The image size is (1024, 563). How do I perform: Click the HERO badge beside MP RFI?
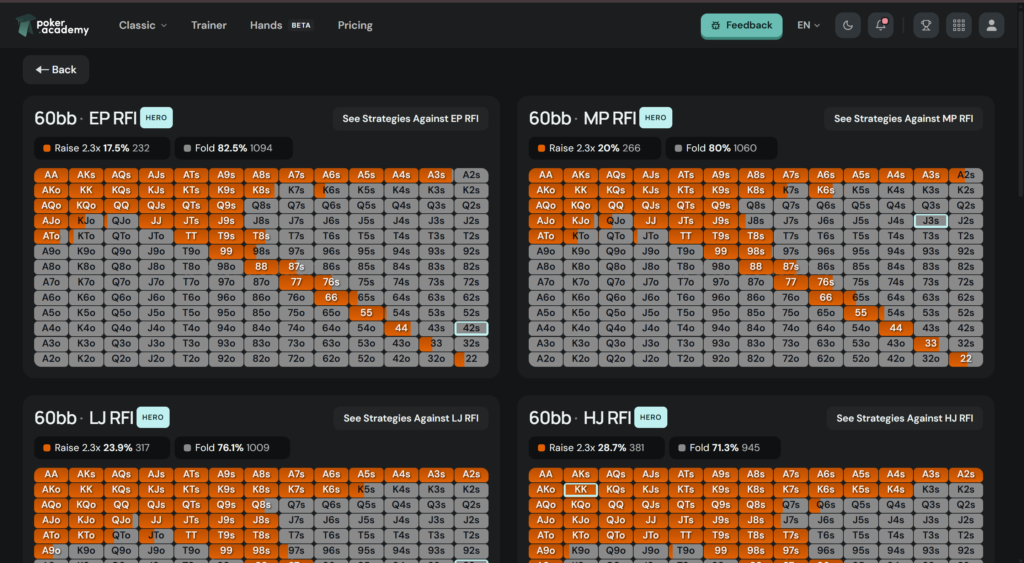coord(655,118)
